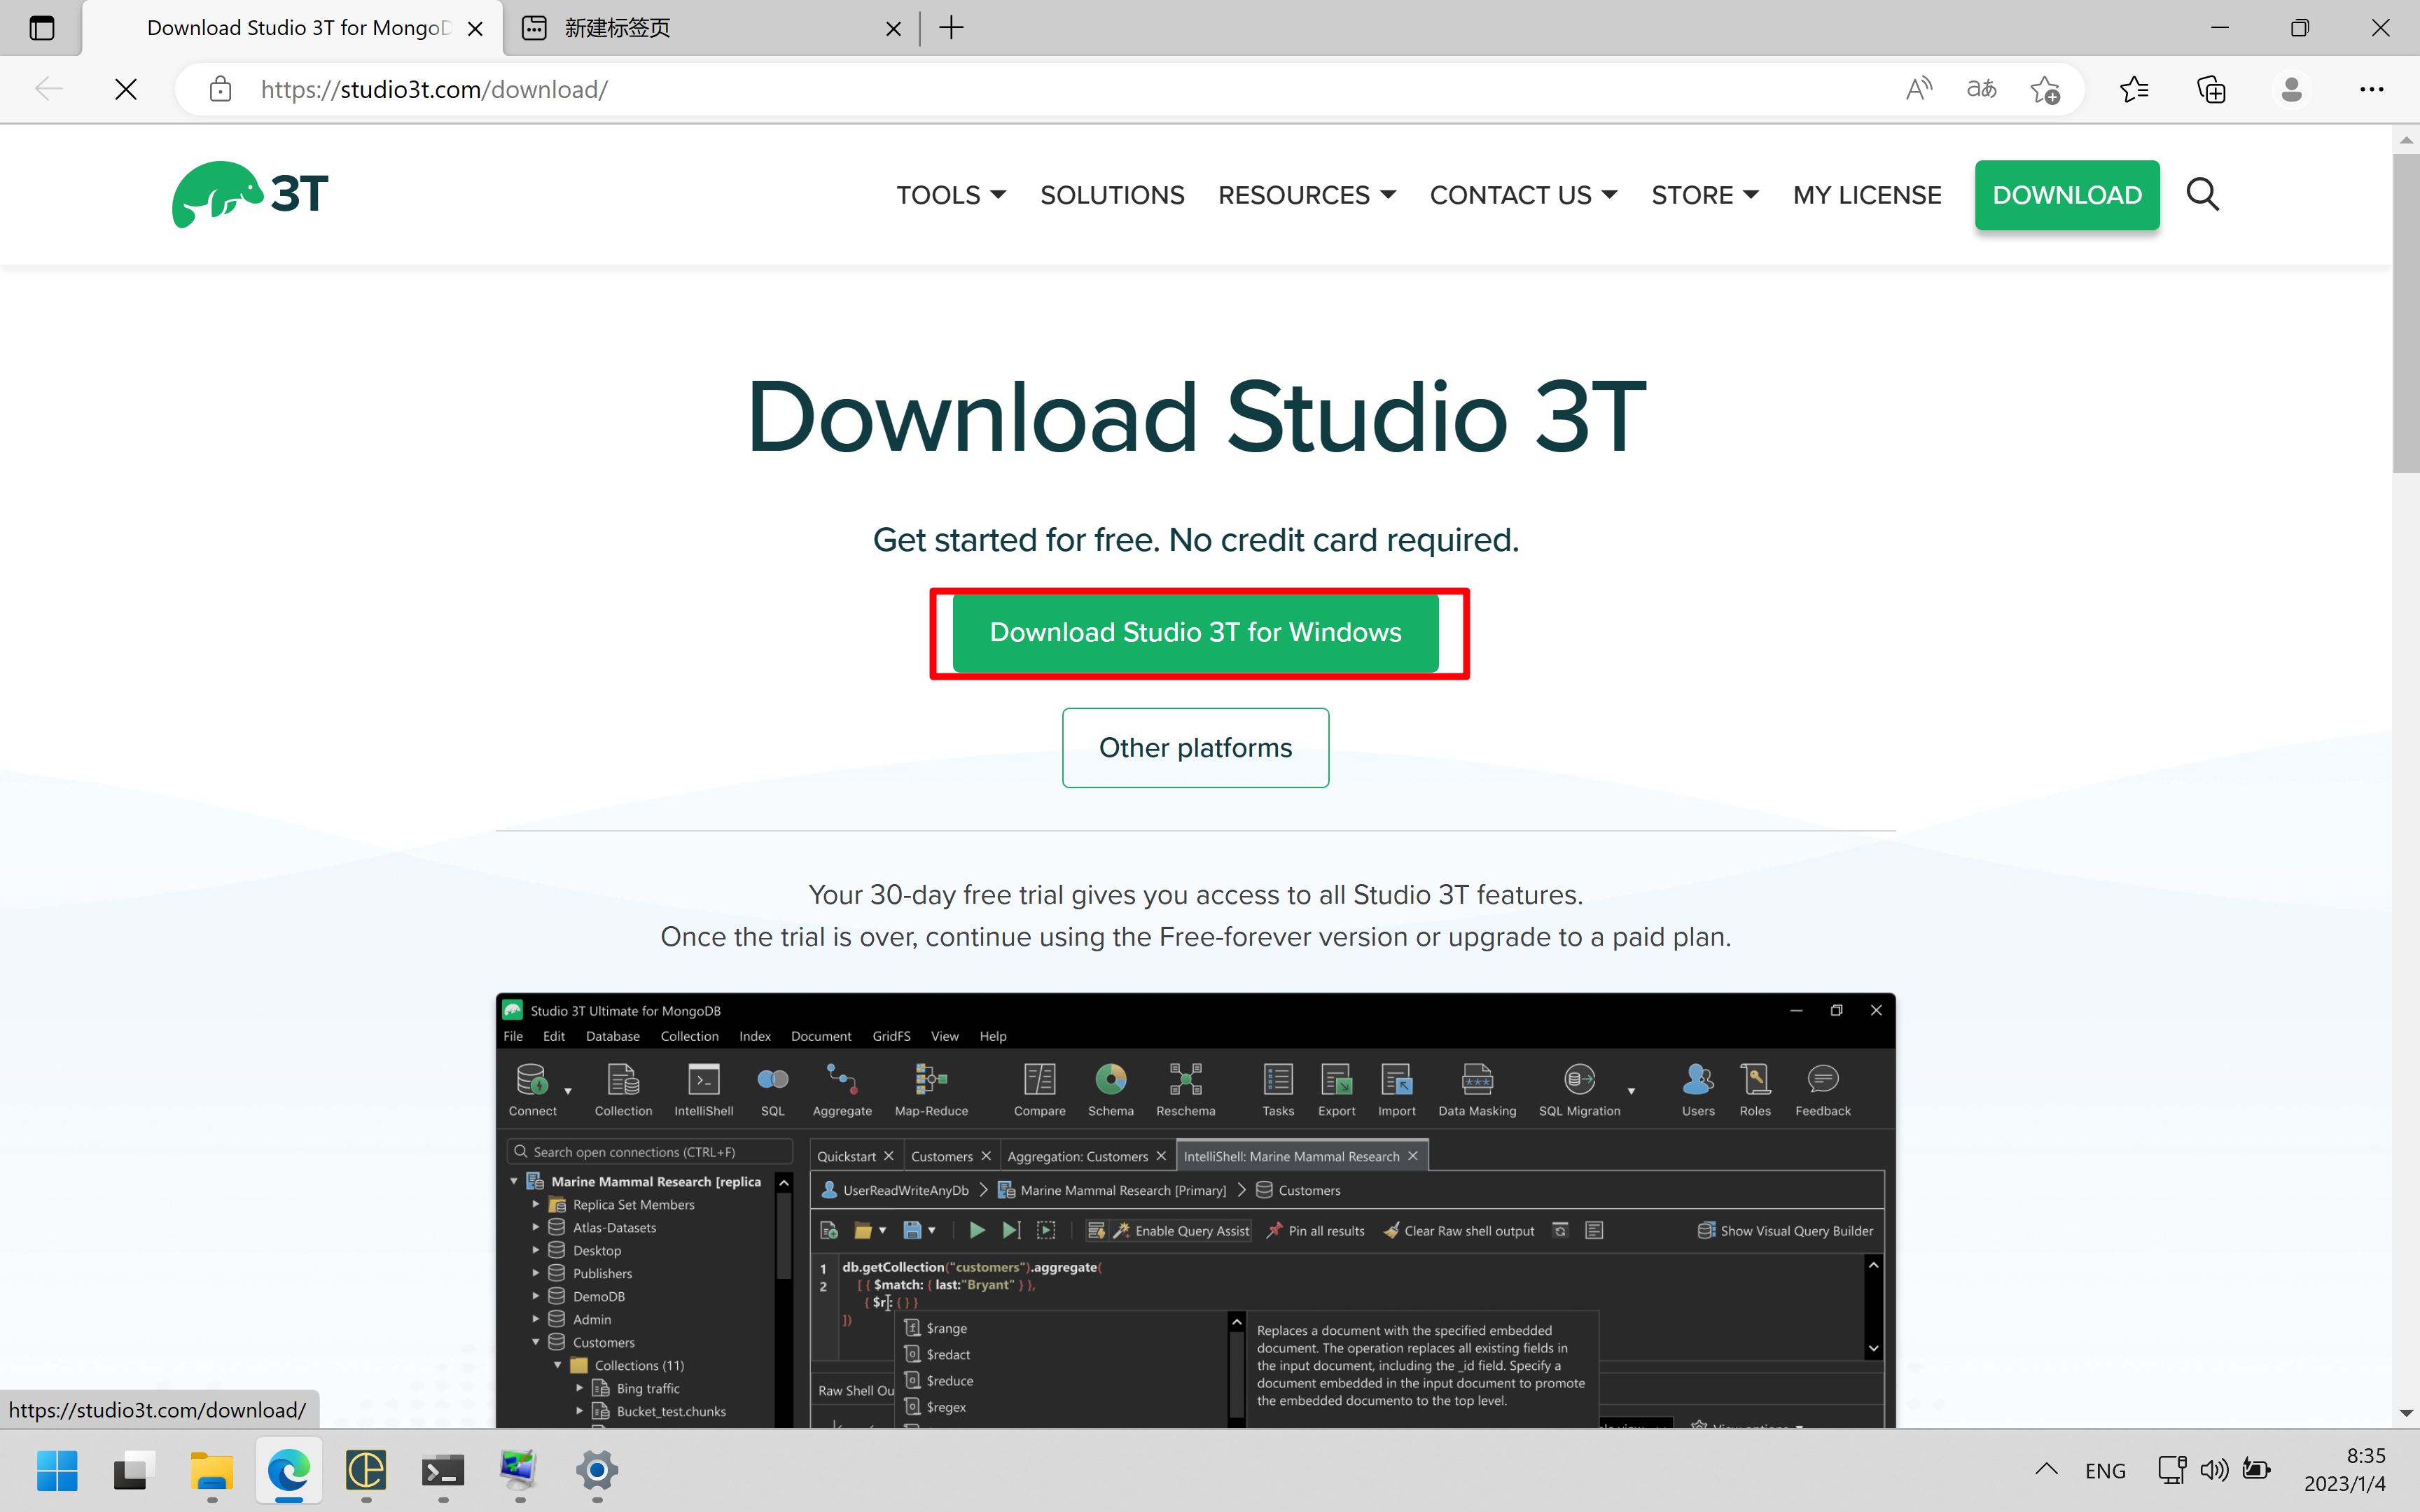This screenshot has height=1512, width=2420.
Task: Go back using the back arrow
Action: coord(49,89)
